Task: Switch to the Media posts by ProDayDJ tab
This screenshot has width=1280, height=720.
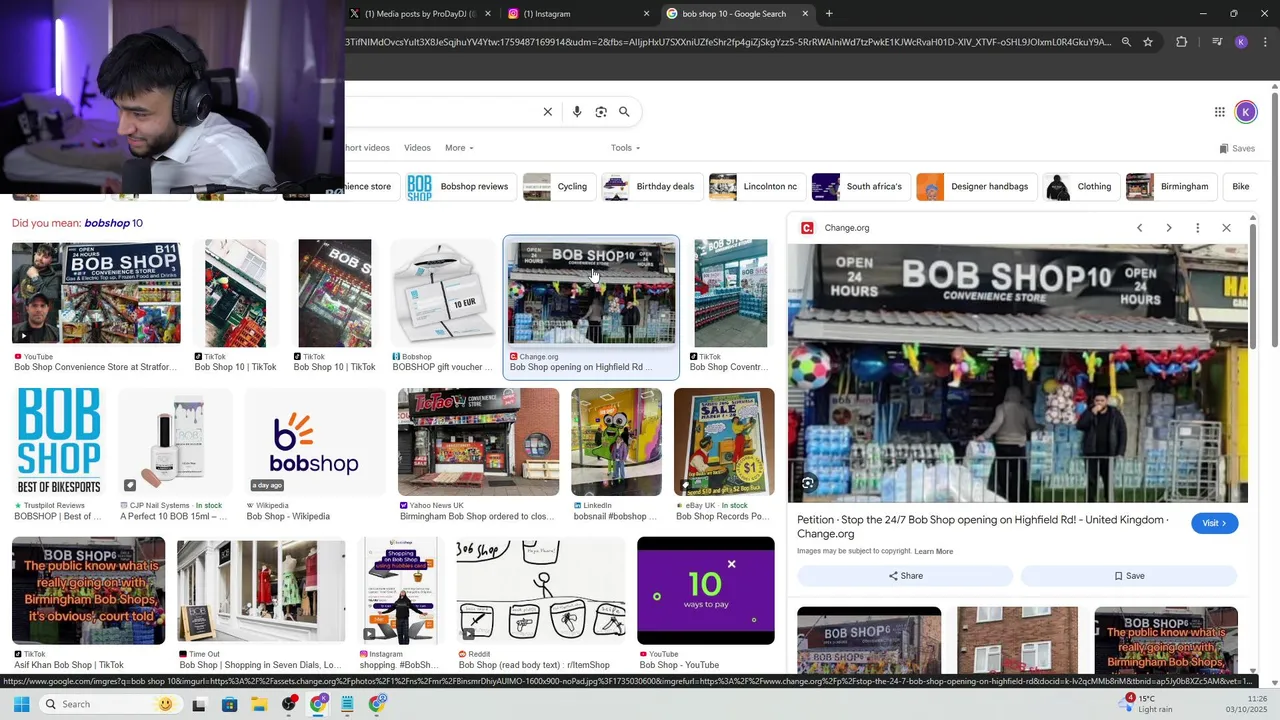Action: click(420, 14)
